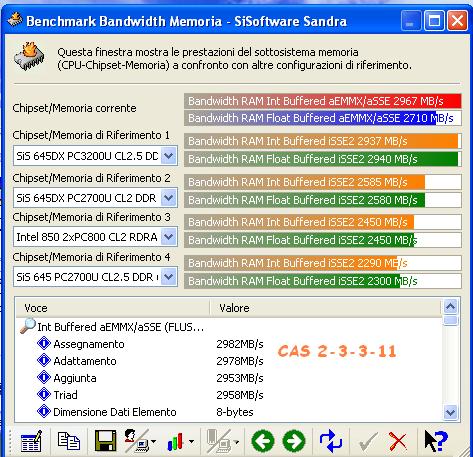Click the user computer connection icon
The height and width of the screenshot is (457, 473).
136,441
